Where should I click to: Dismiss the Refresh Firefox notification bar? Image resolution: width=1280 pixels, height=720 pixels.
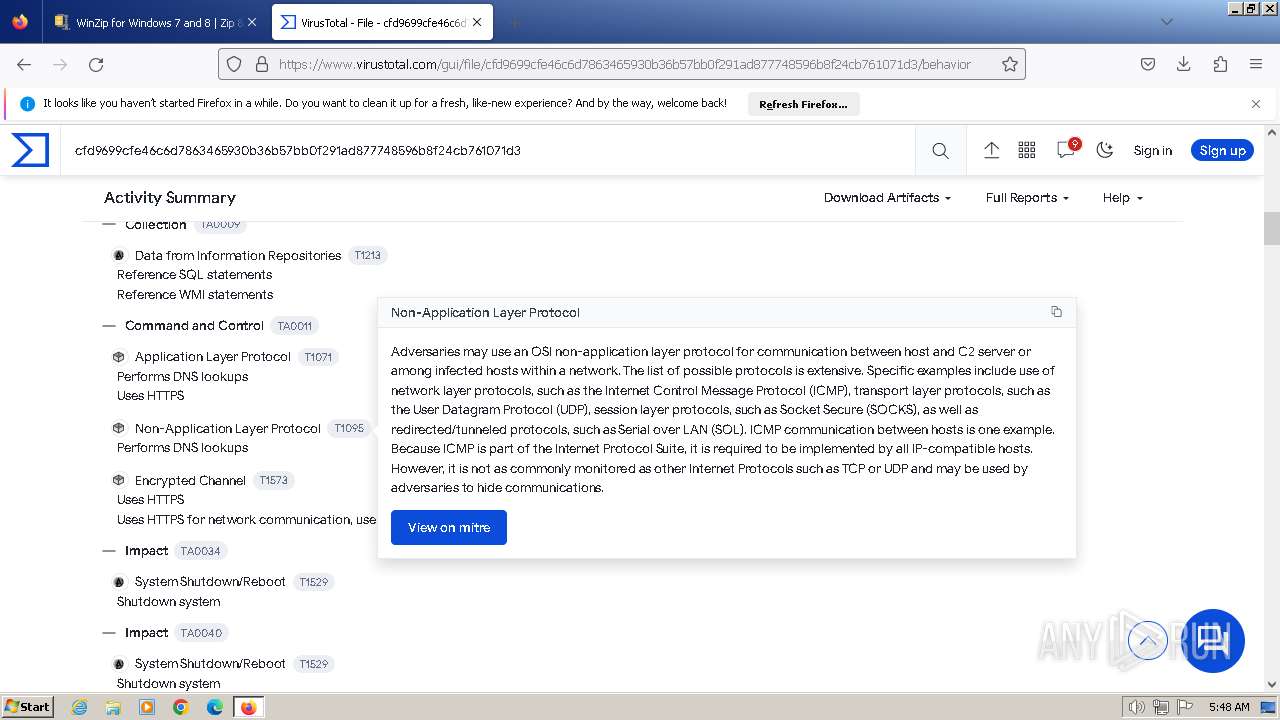tap(1256, 103)
